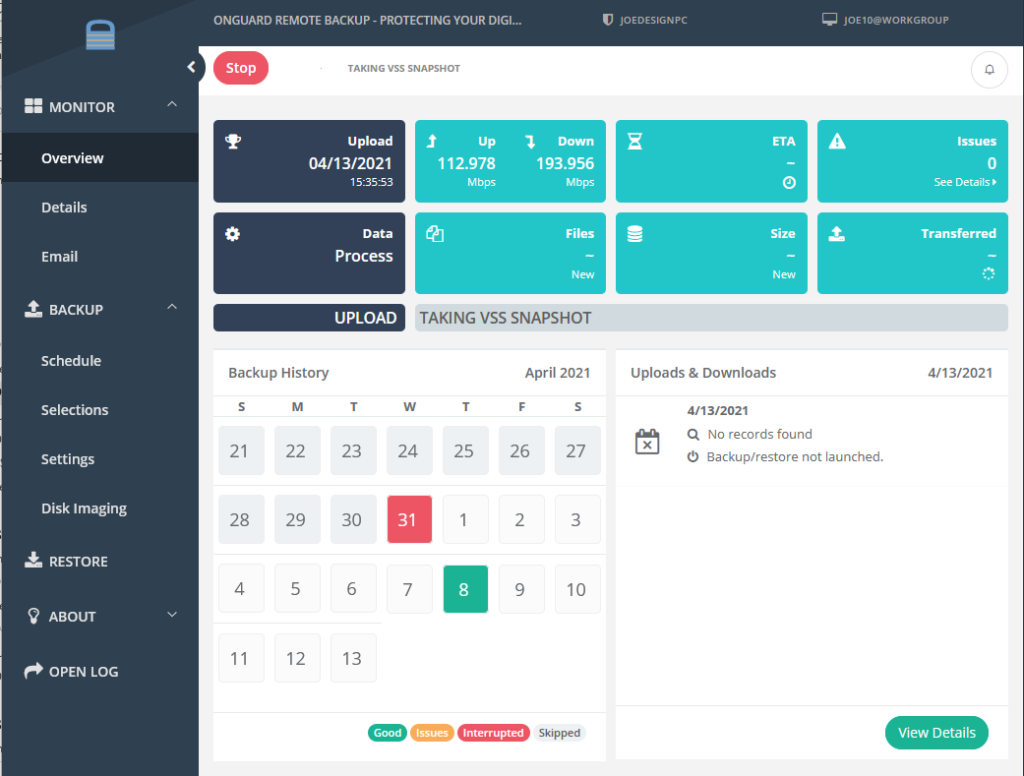
Task: Open the notification bell
Action: pos(989,69)
